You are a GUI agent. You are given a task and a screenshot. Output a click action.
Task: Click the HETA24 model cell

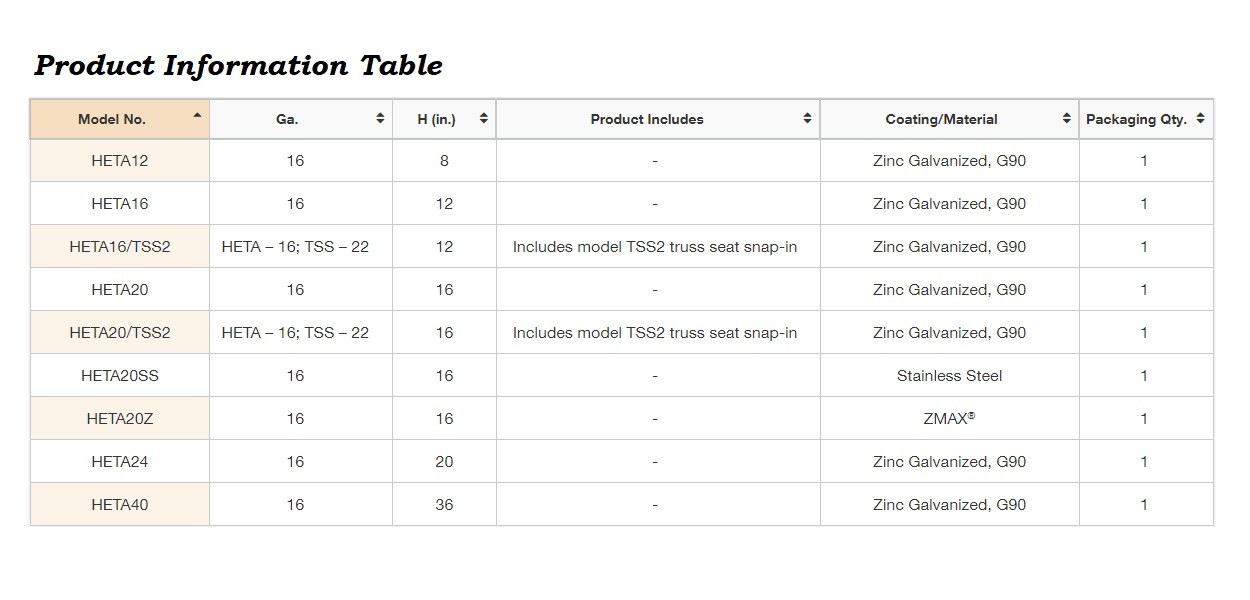click(x=120, y=462)
